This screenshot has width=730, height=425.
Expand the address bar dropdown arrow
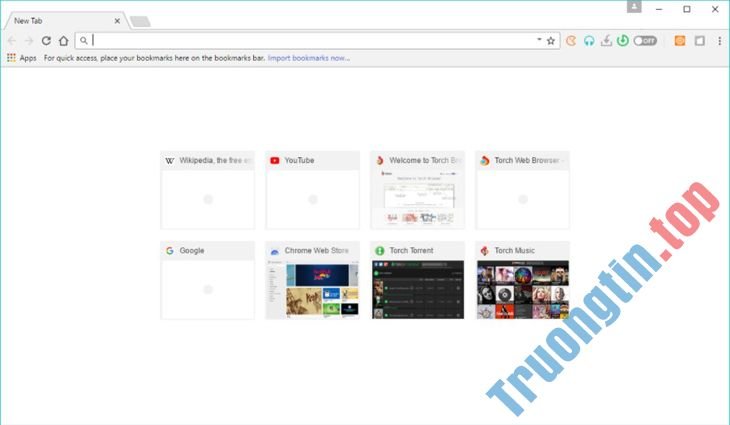(x=539, y=40)
